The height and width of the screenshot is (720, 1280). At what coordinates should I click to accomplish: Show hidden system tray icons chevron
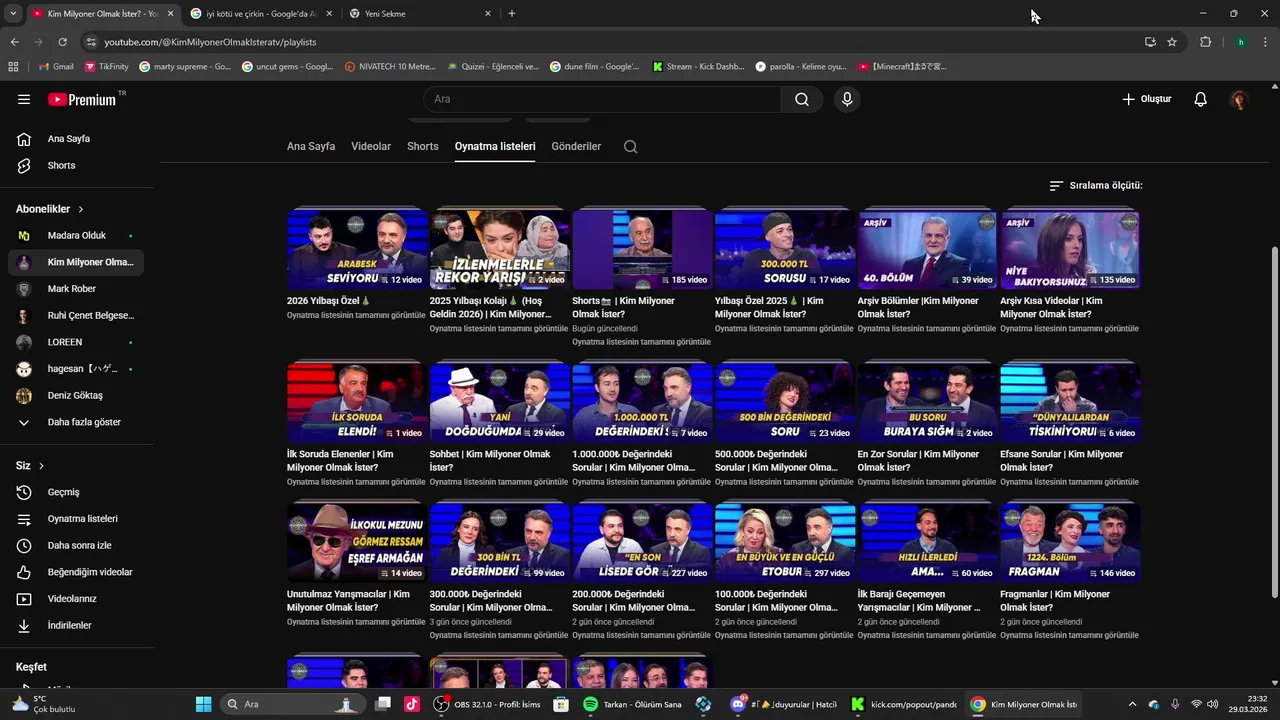[1132, 704]
